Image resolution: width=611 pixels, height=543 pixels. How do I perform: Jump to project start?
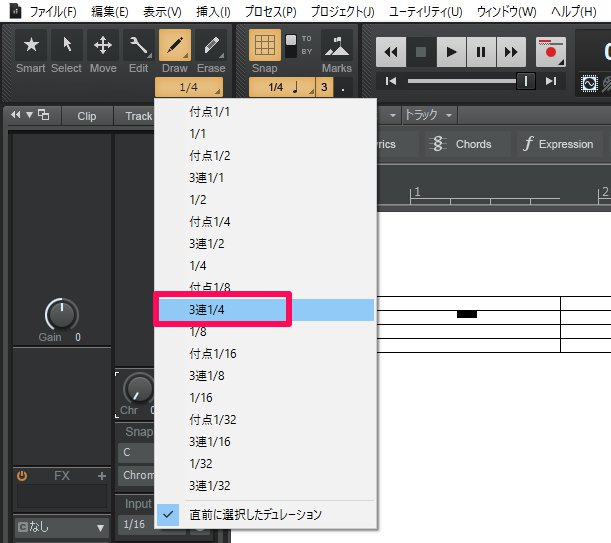390,81
